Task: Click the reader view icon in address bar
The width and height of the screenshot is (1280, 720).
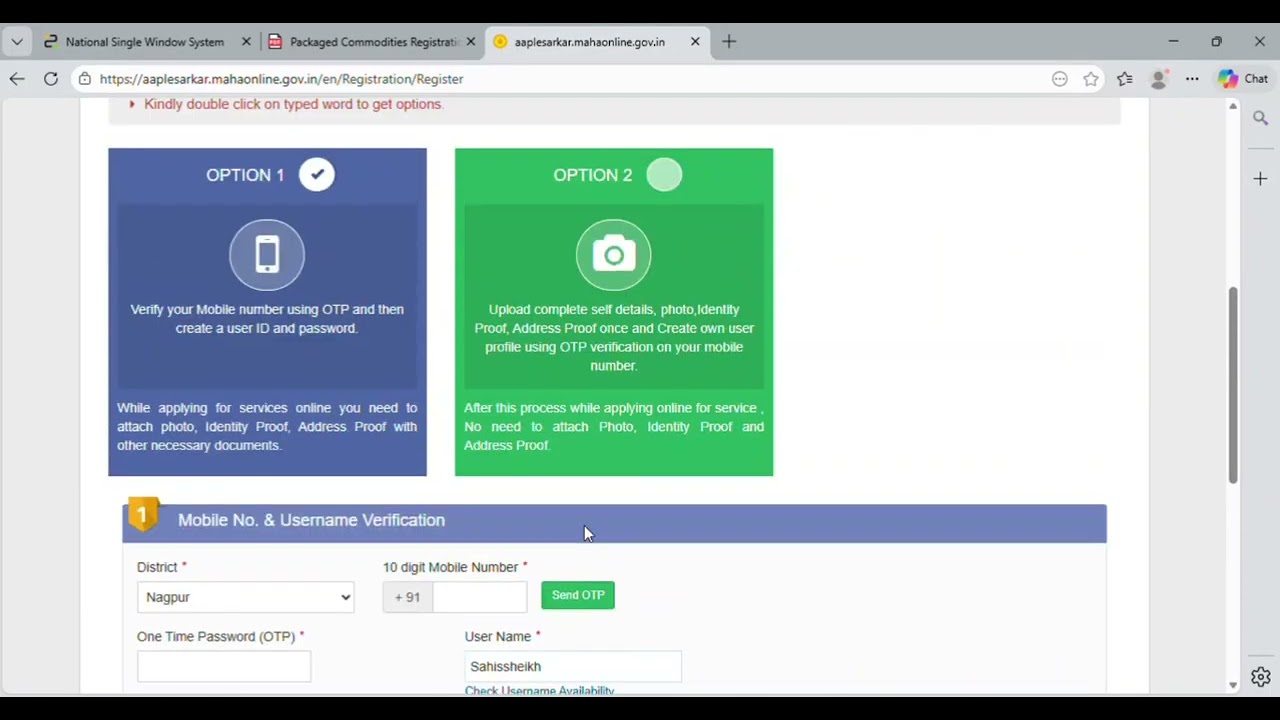Action: pyautogui.click(x=1060, y=79)
